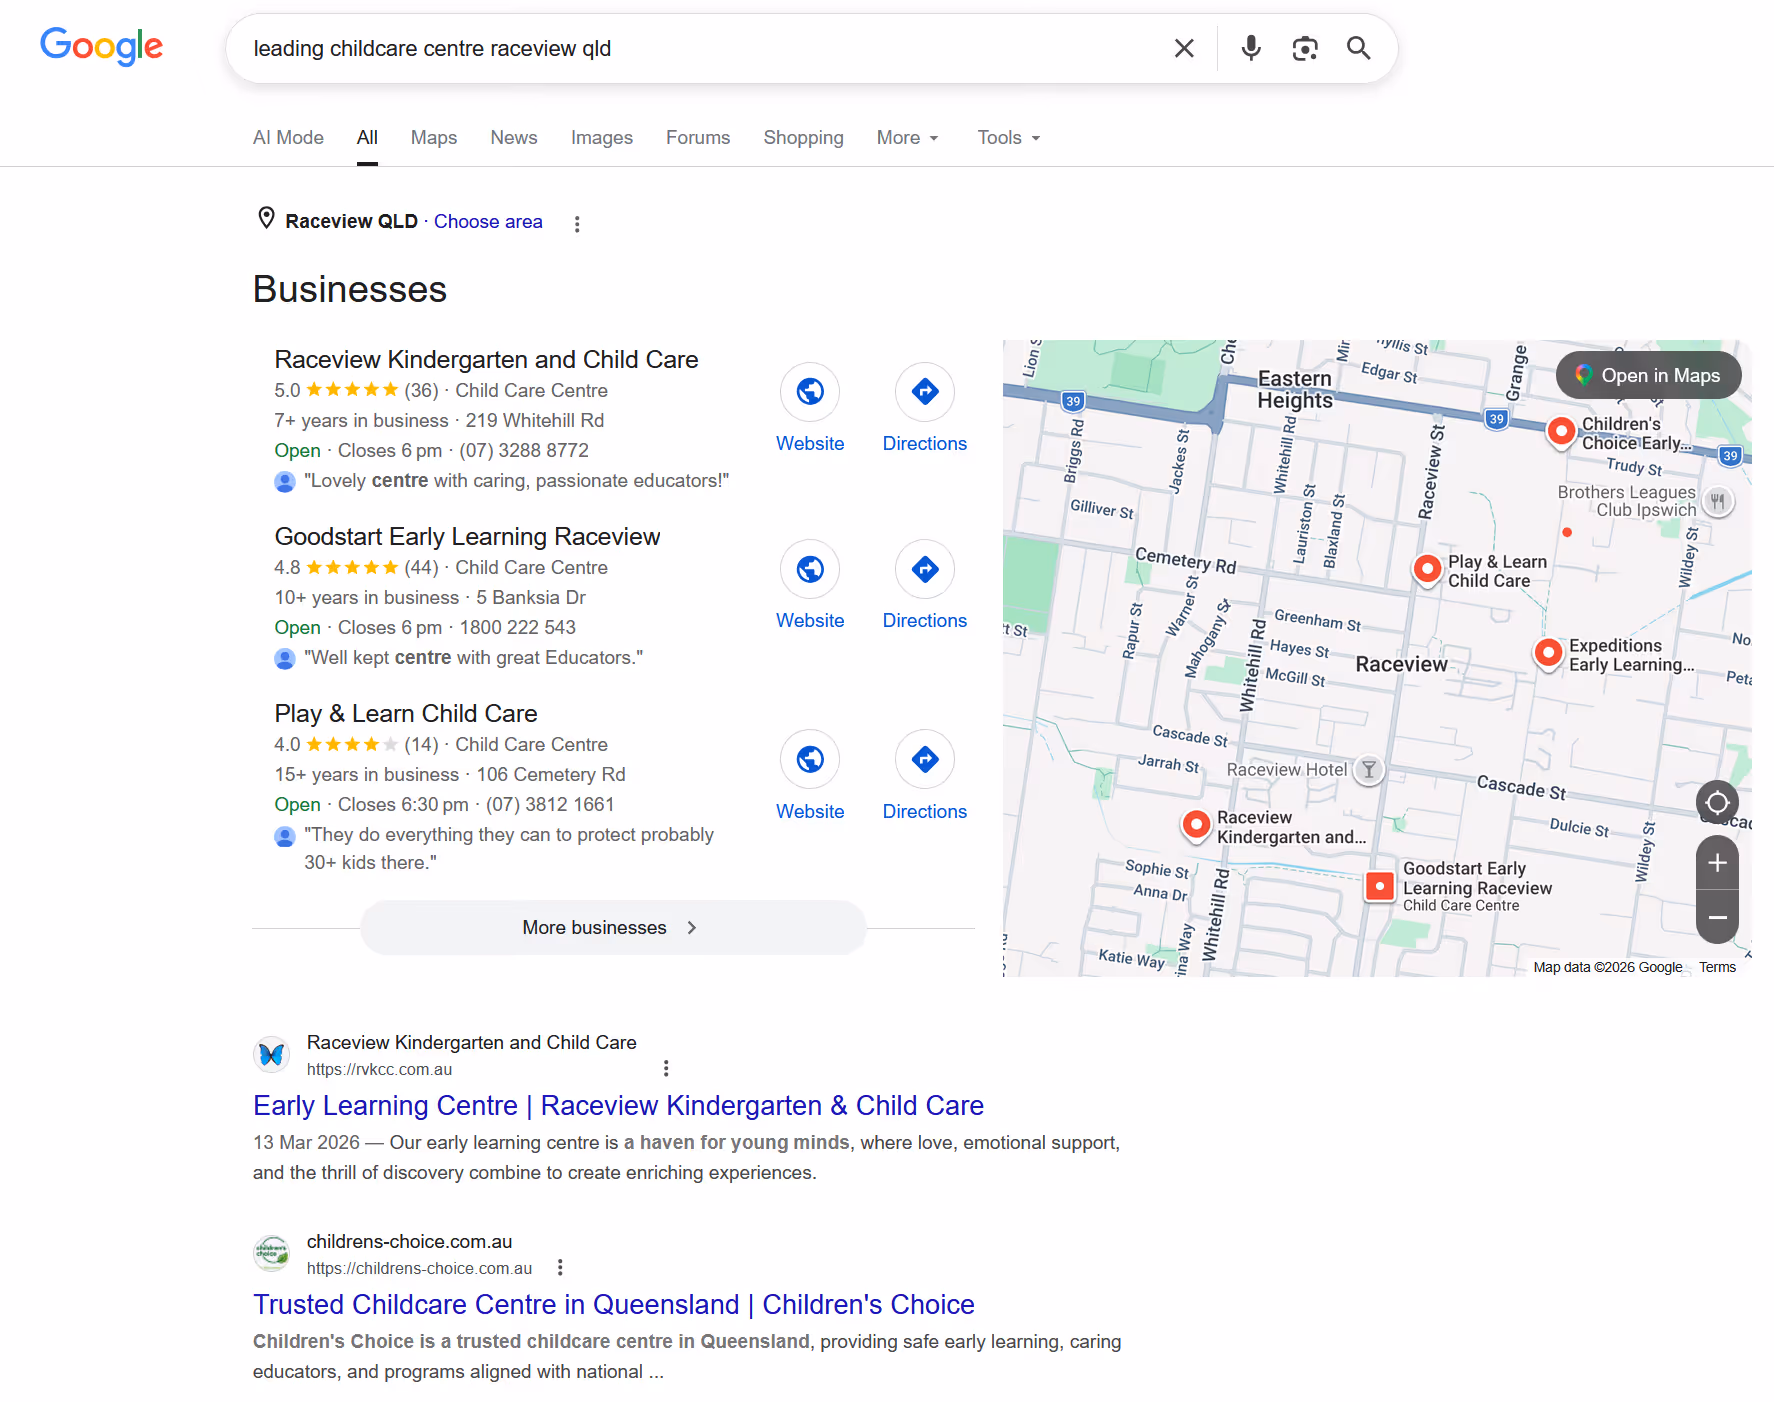Image resolution: width=1774 pixels, height=1402 pixels.
Task: Switch to Shopping tab
Action: coord(803,138)
